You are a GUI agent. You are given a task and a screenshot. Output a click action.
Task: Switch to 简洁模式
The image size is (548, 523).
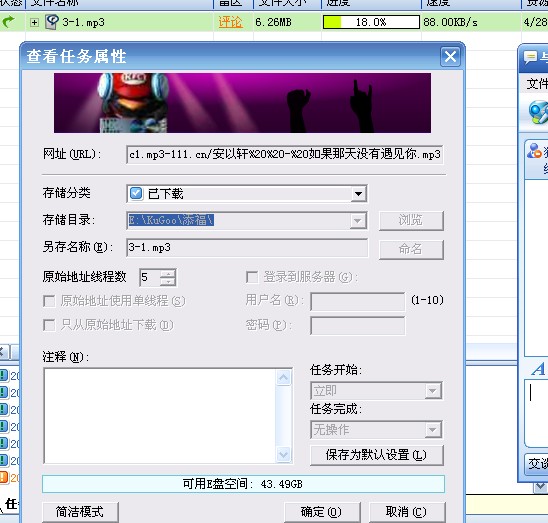80,512
